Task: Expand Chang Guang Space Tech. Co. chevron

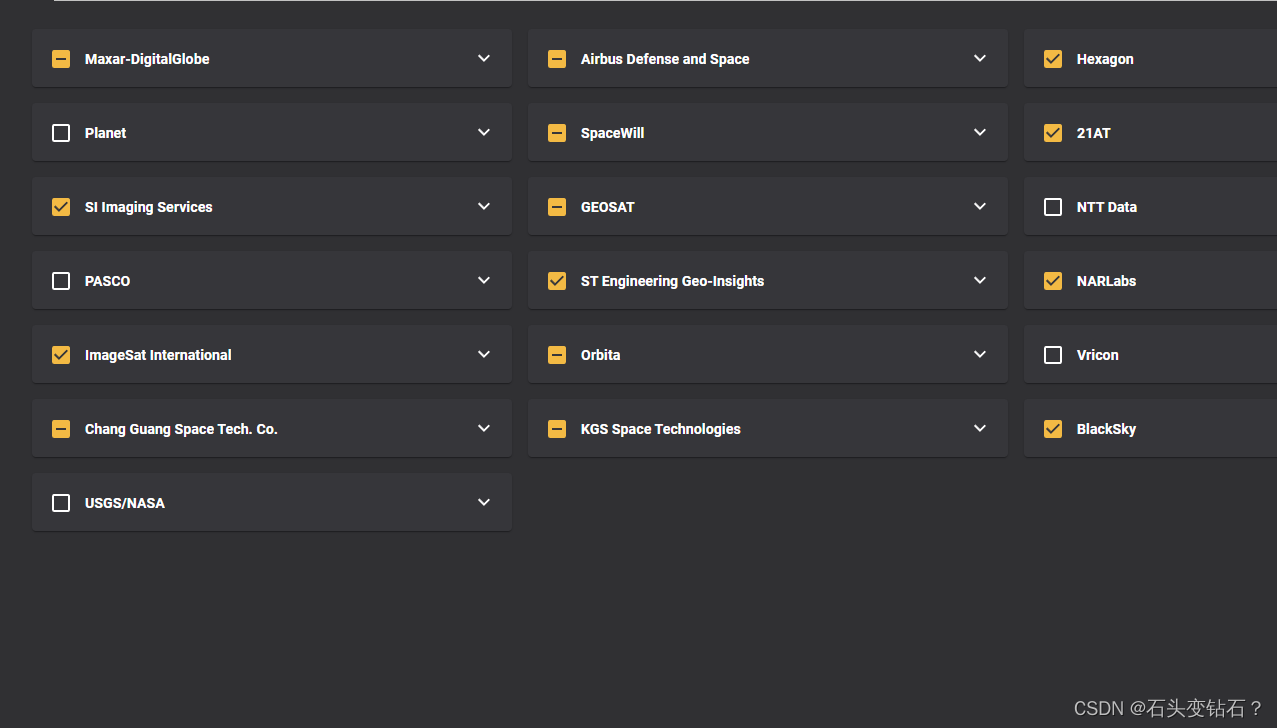Action: 484,429
